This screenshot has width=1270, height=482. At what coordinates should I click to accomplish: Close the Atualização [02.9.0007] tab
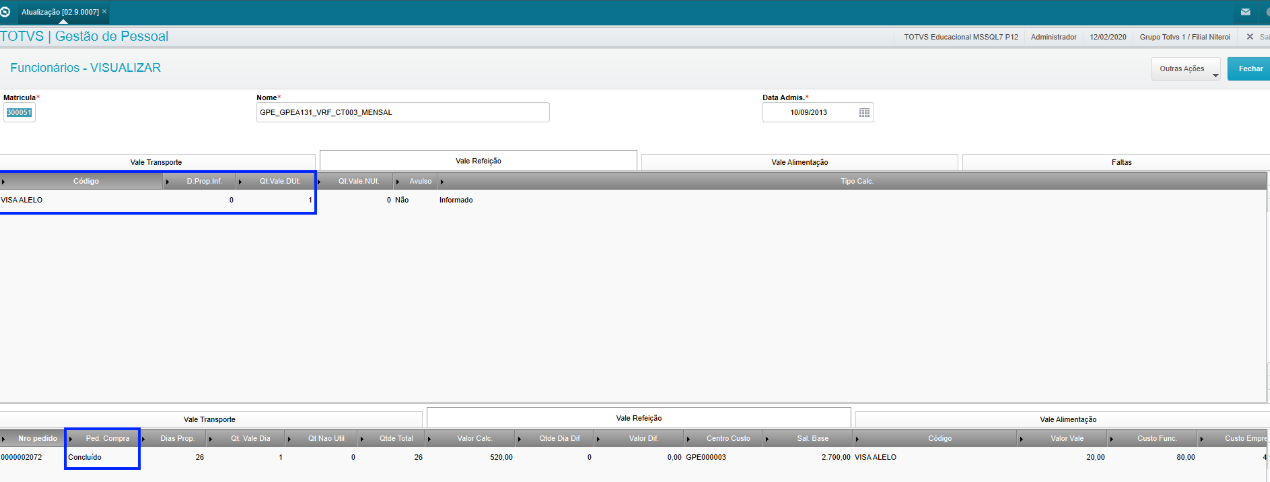(x=105, y=11)
